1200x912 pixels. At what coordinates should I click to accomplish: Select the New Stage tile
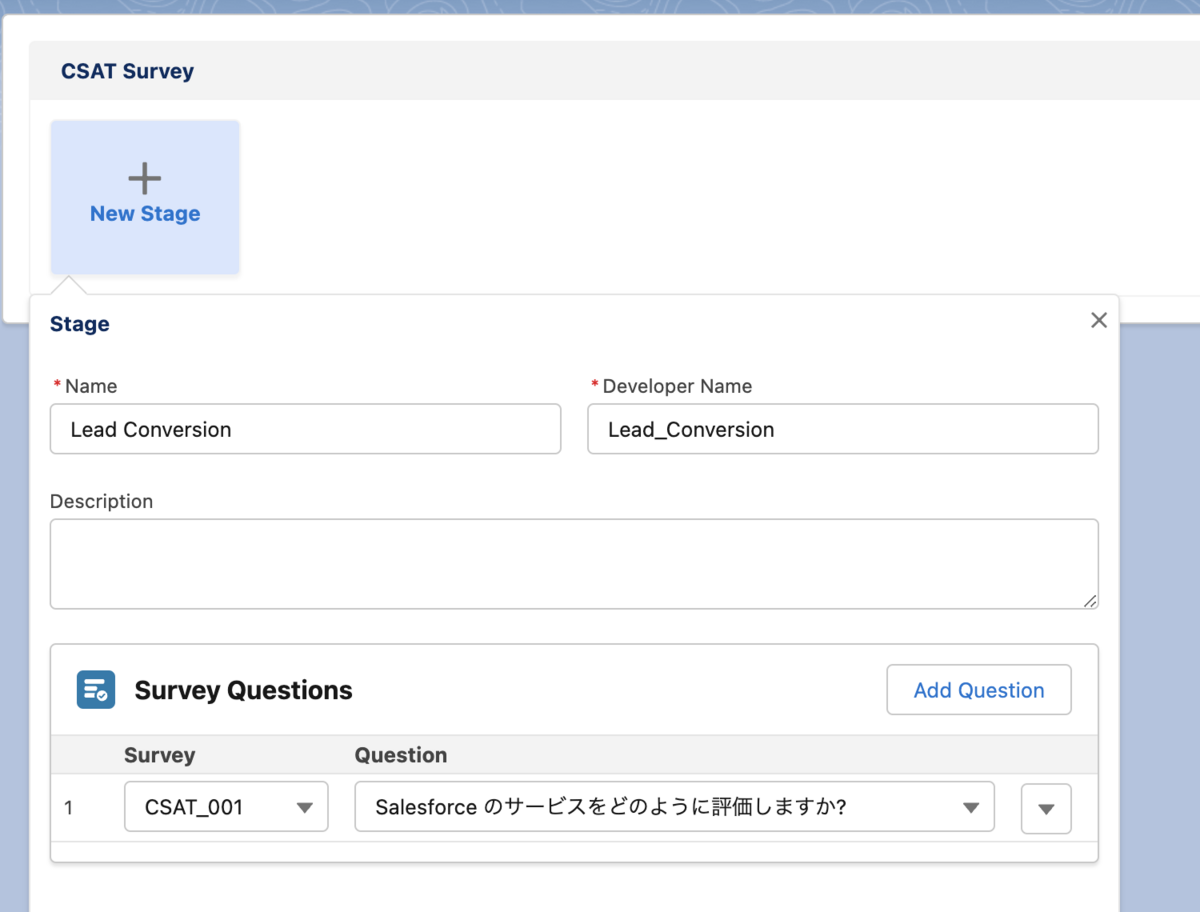(144, 196)
